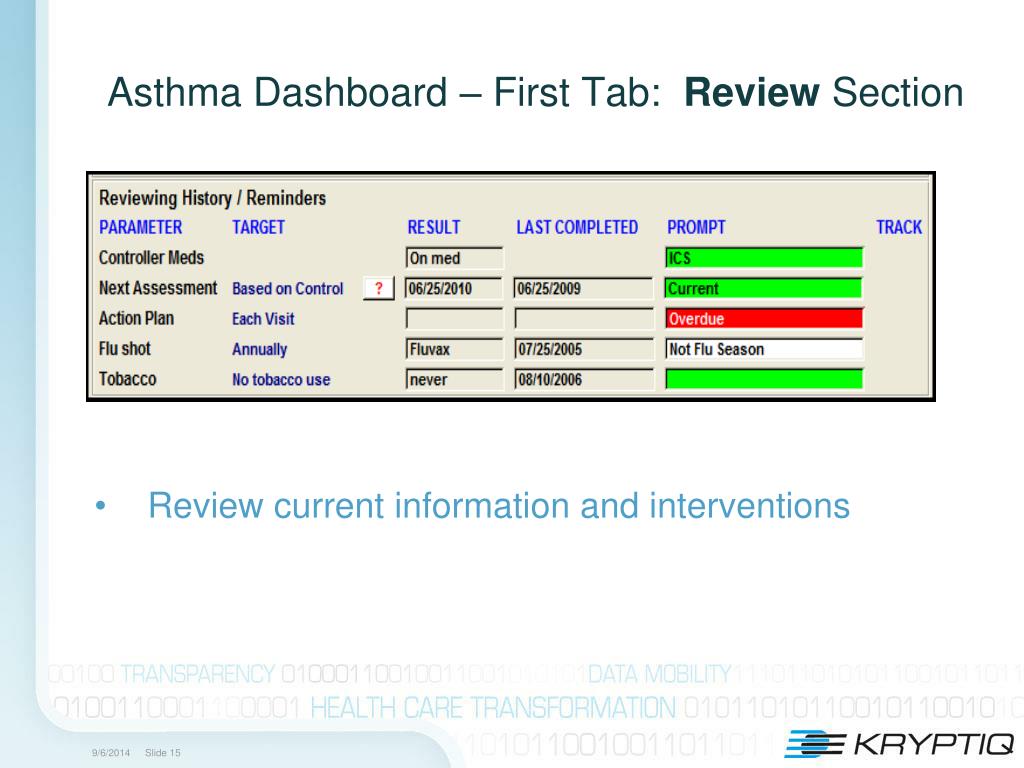Click the green ICS prompt bar
Image resolution: width=1024 pixels, height=768 pixels.
[x=764, y=258]
